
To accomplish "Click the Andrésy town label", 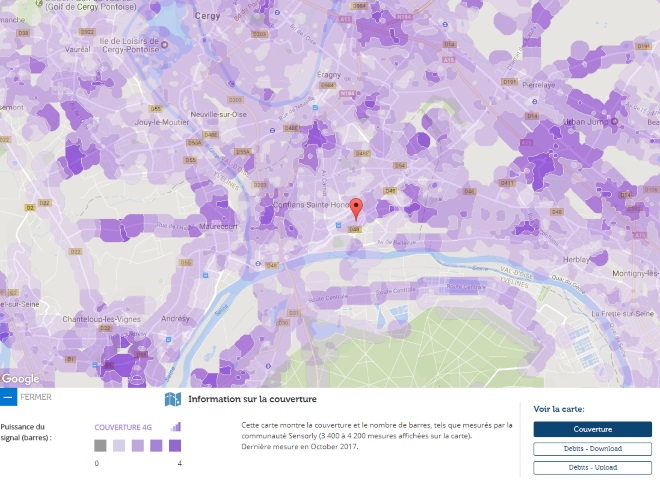I will [175, 319].
